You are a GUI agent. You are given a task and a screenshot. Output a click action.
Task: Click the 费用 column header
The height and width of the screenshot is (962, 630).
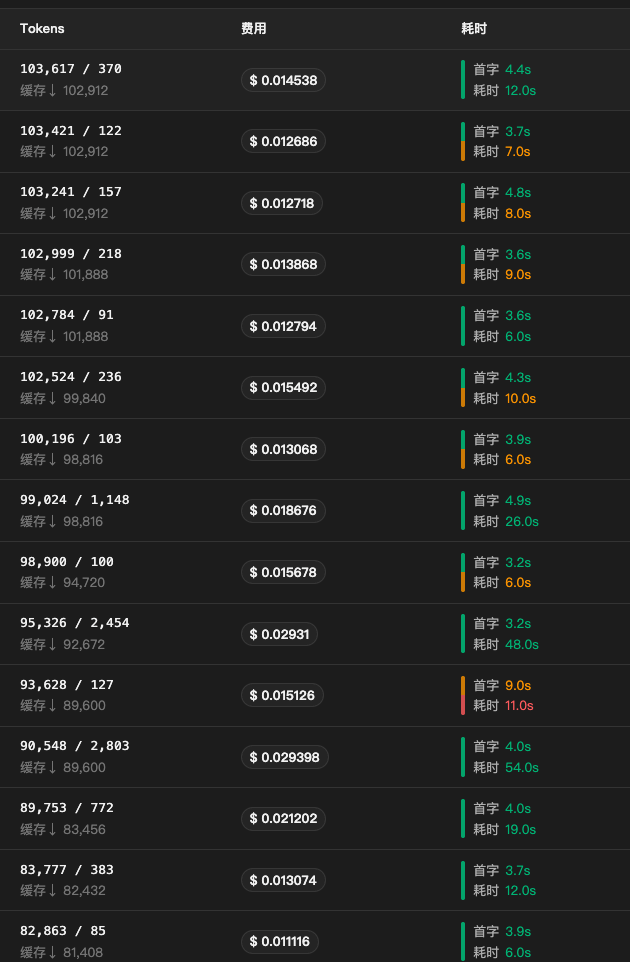(253, 28)
